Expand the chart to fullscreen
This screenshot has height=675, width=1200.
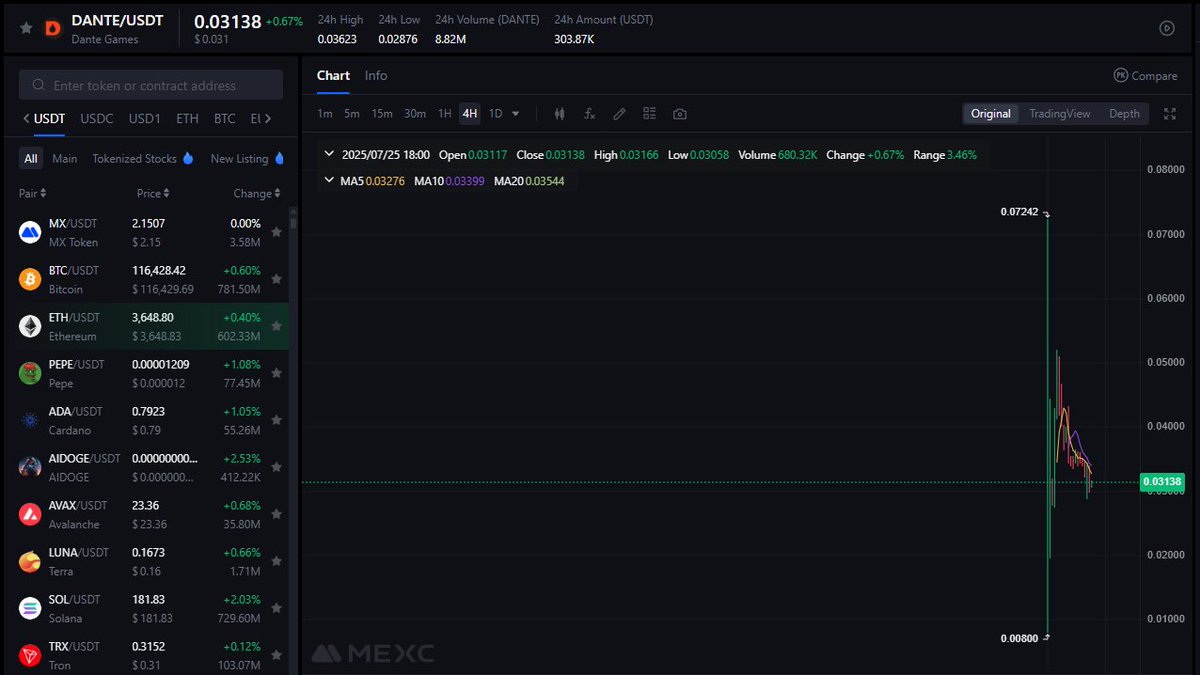coord(1170,114)
